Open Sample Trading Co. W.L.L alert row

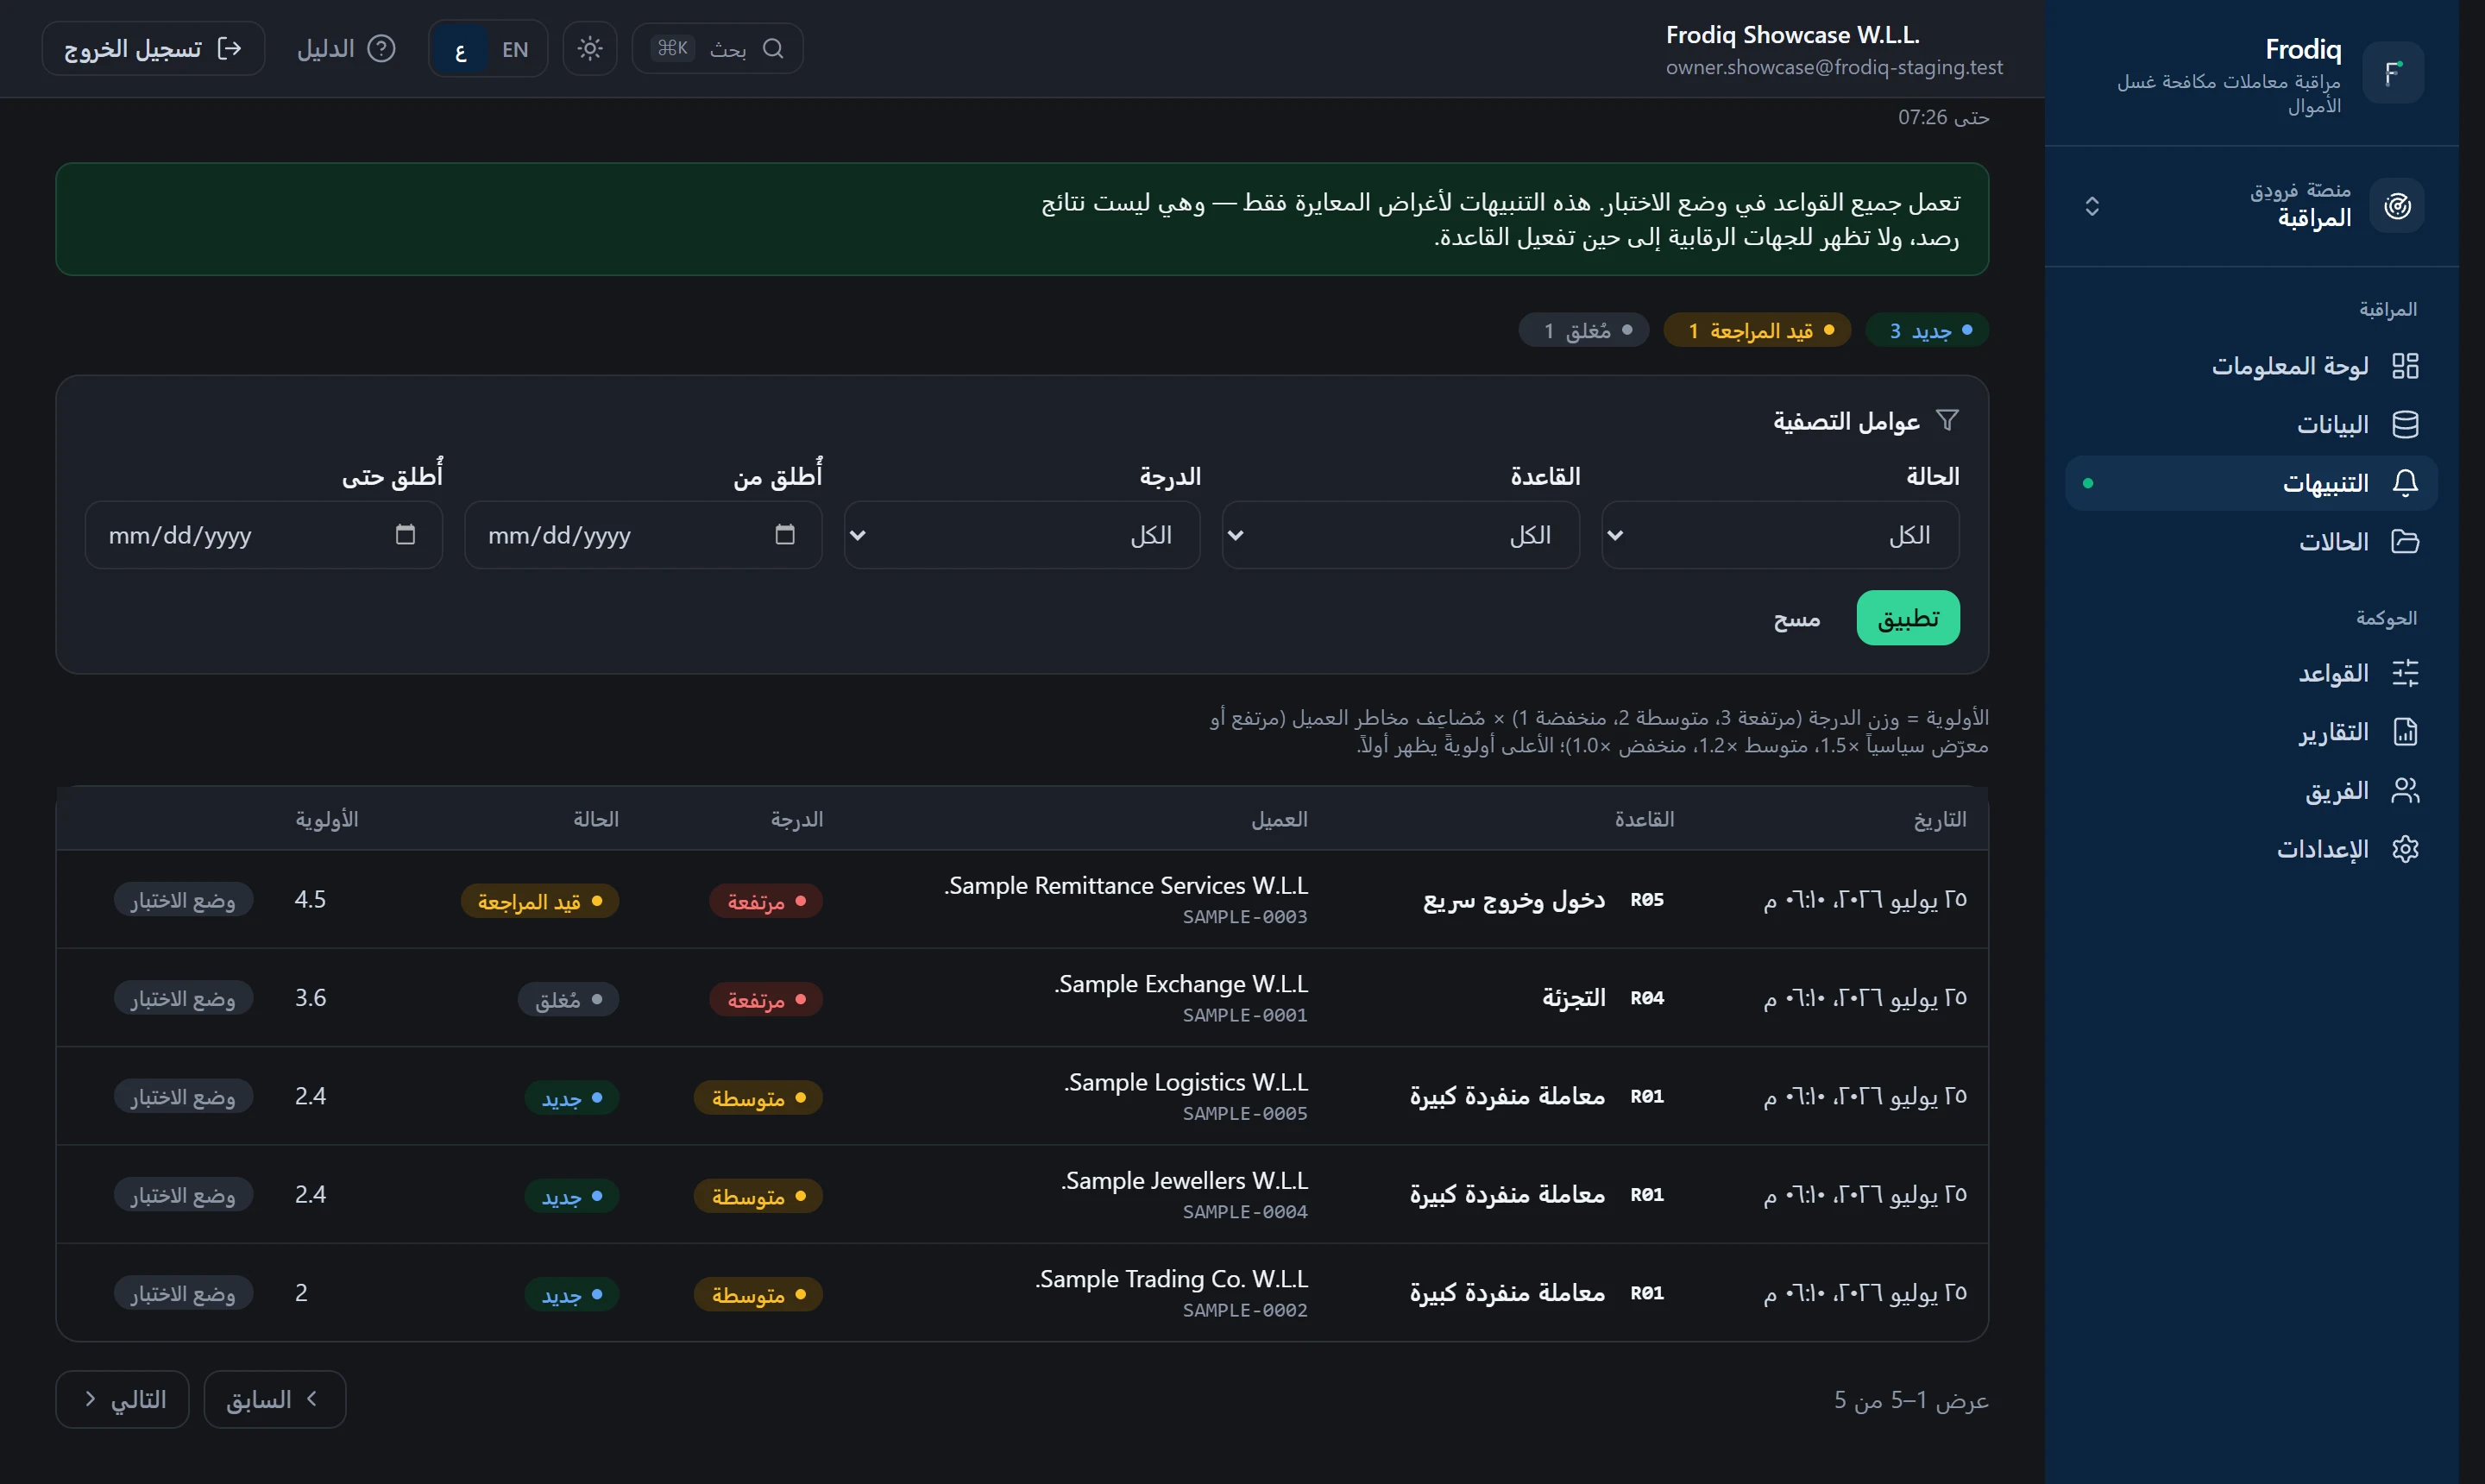point(1022,1292)
